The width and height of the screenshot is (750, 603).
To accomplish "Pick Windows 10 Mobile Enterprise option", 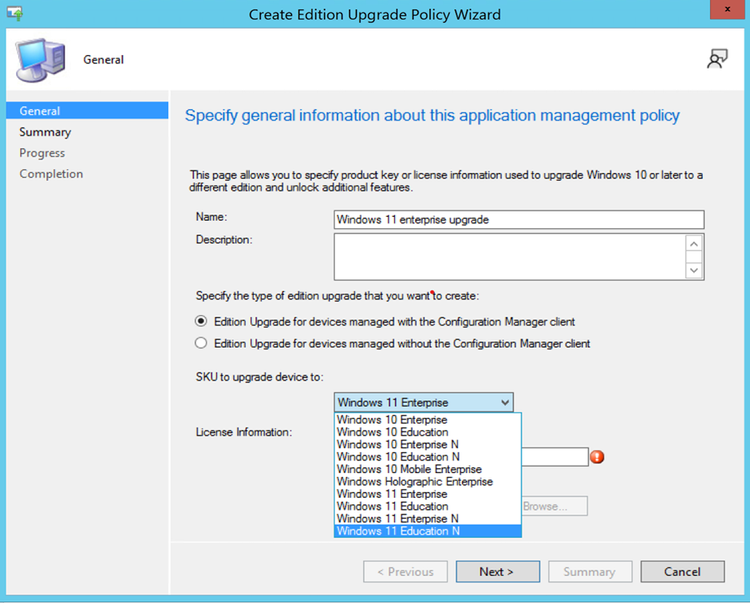I will click(428, 469).
